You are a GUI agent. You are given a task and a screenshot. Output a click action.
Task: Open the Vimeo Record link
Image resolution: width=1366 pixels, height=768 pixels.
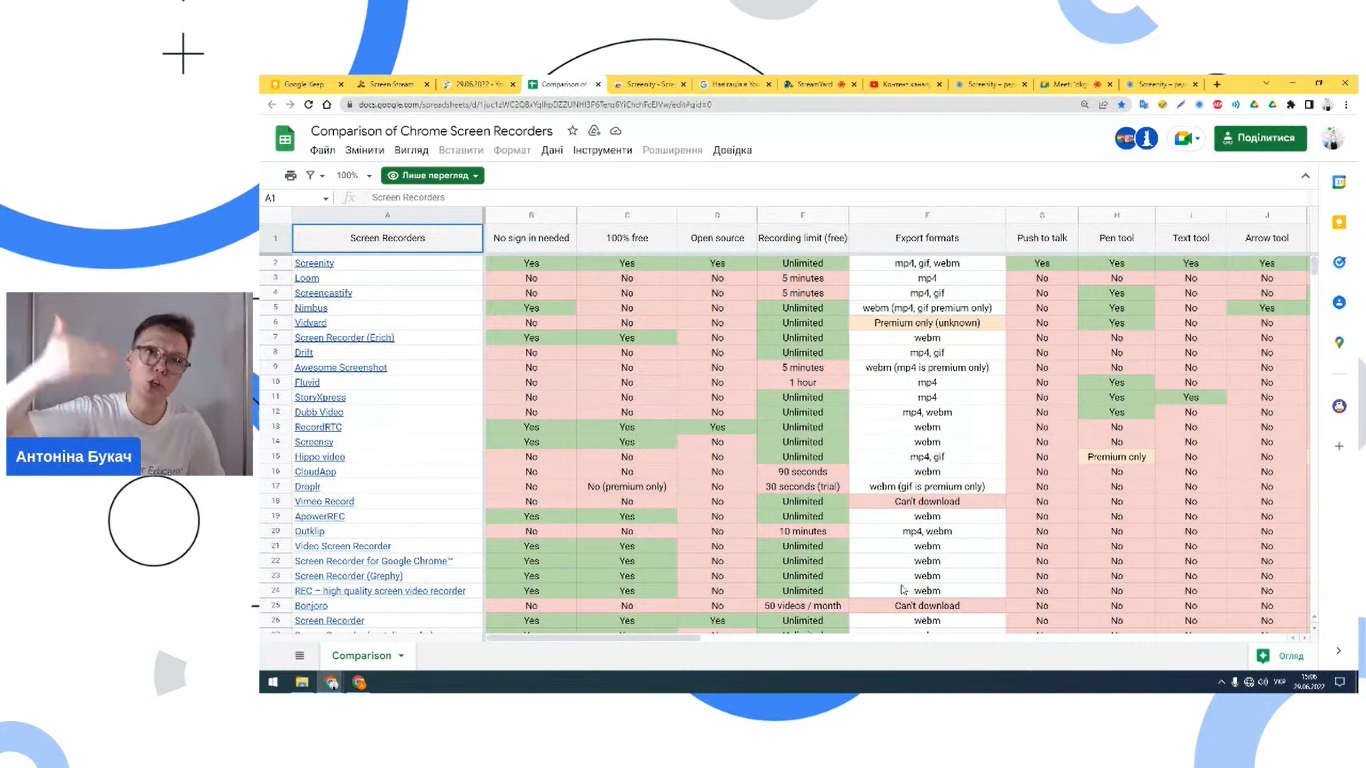click(x=324, y=501)
